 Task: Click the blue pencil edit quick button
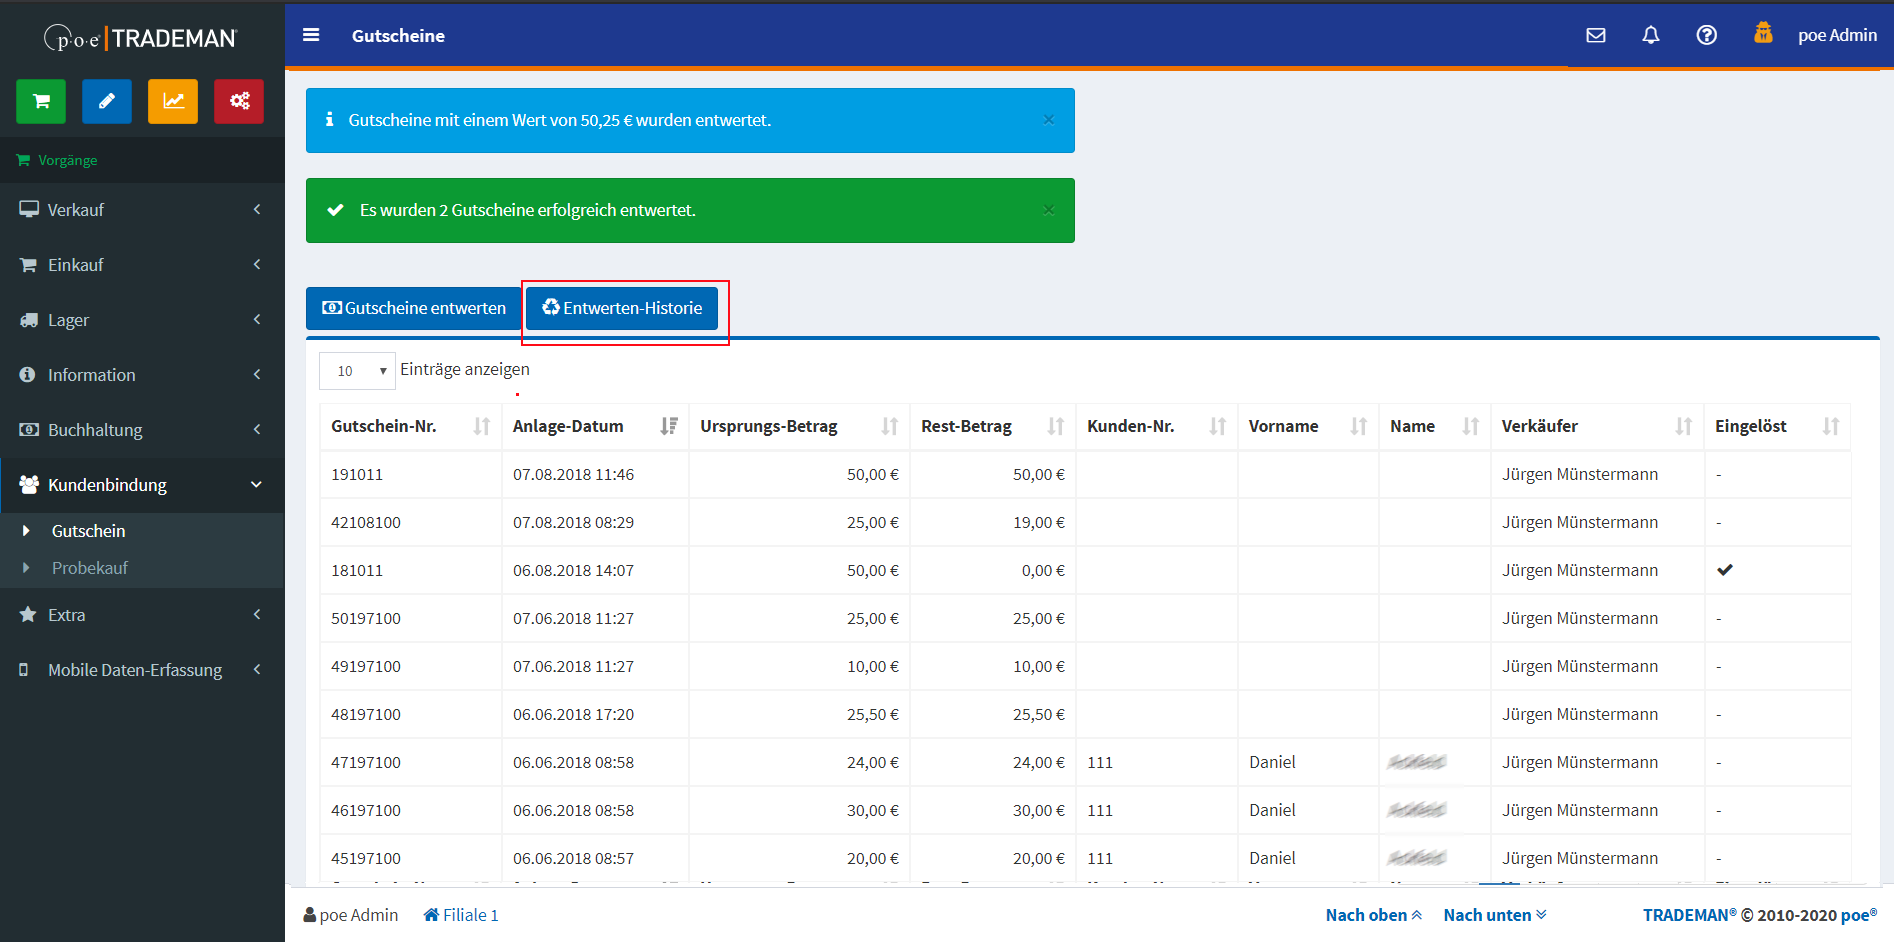(x=107, y=101)
